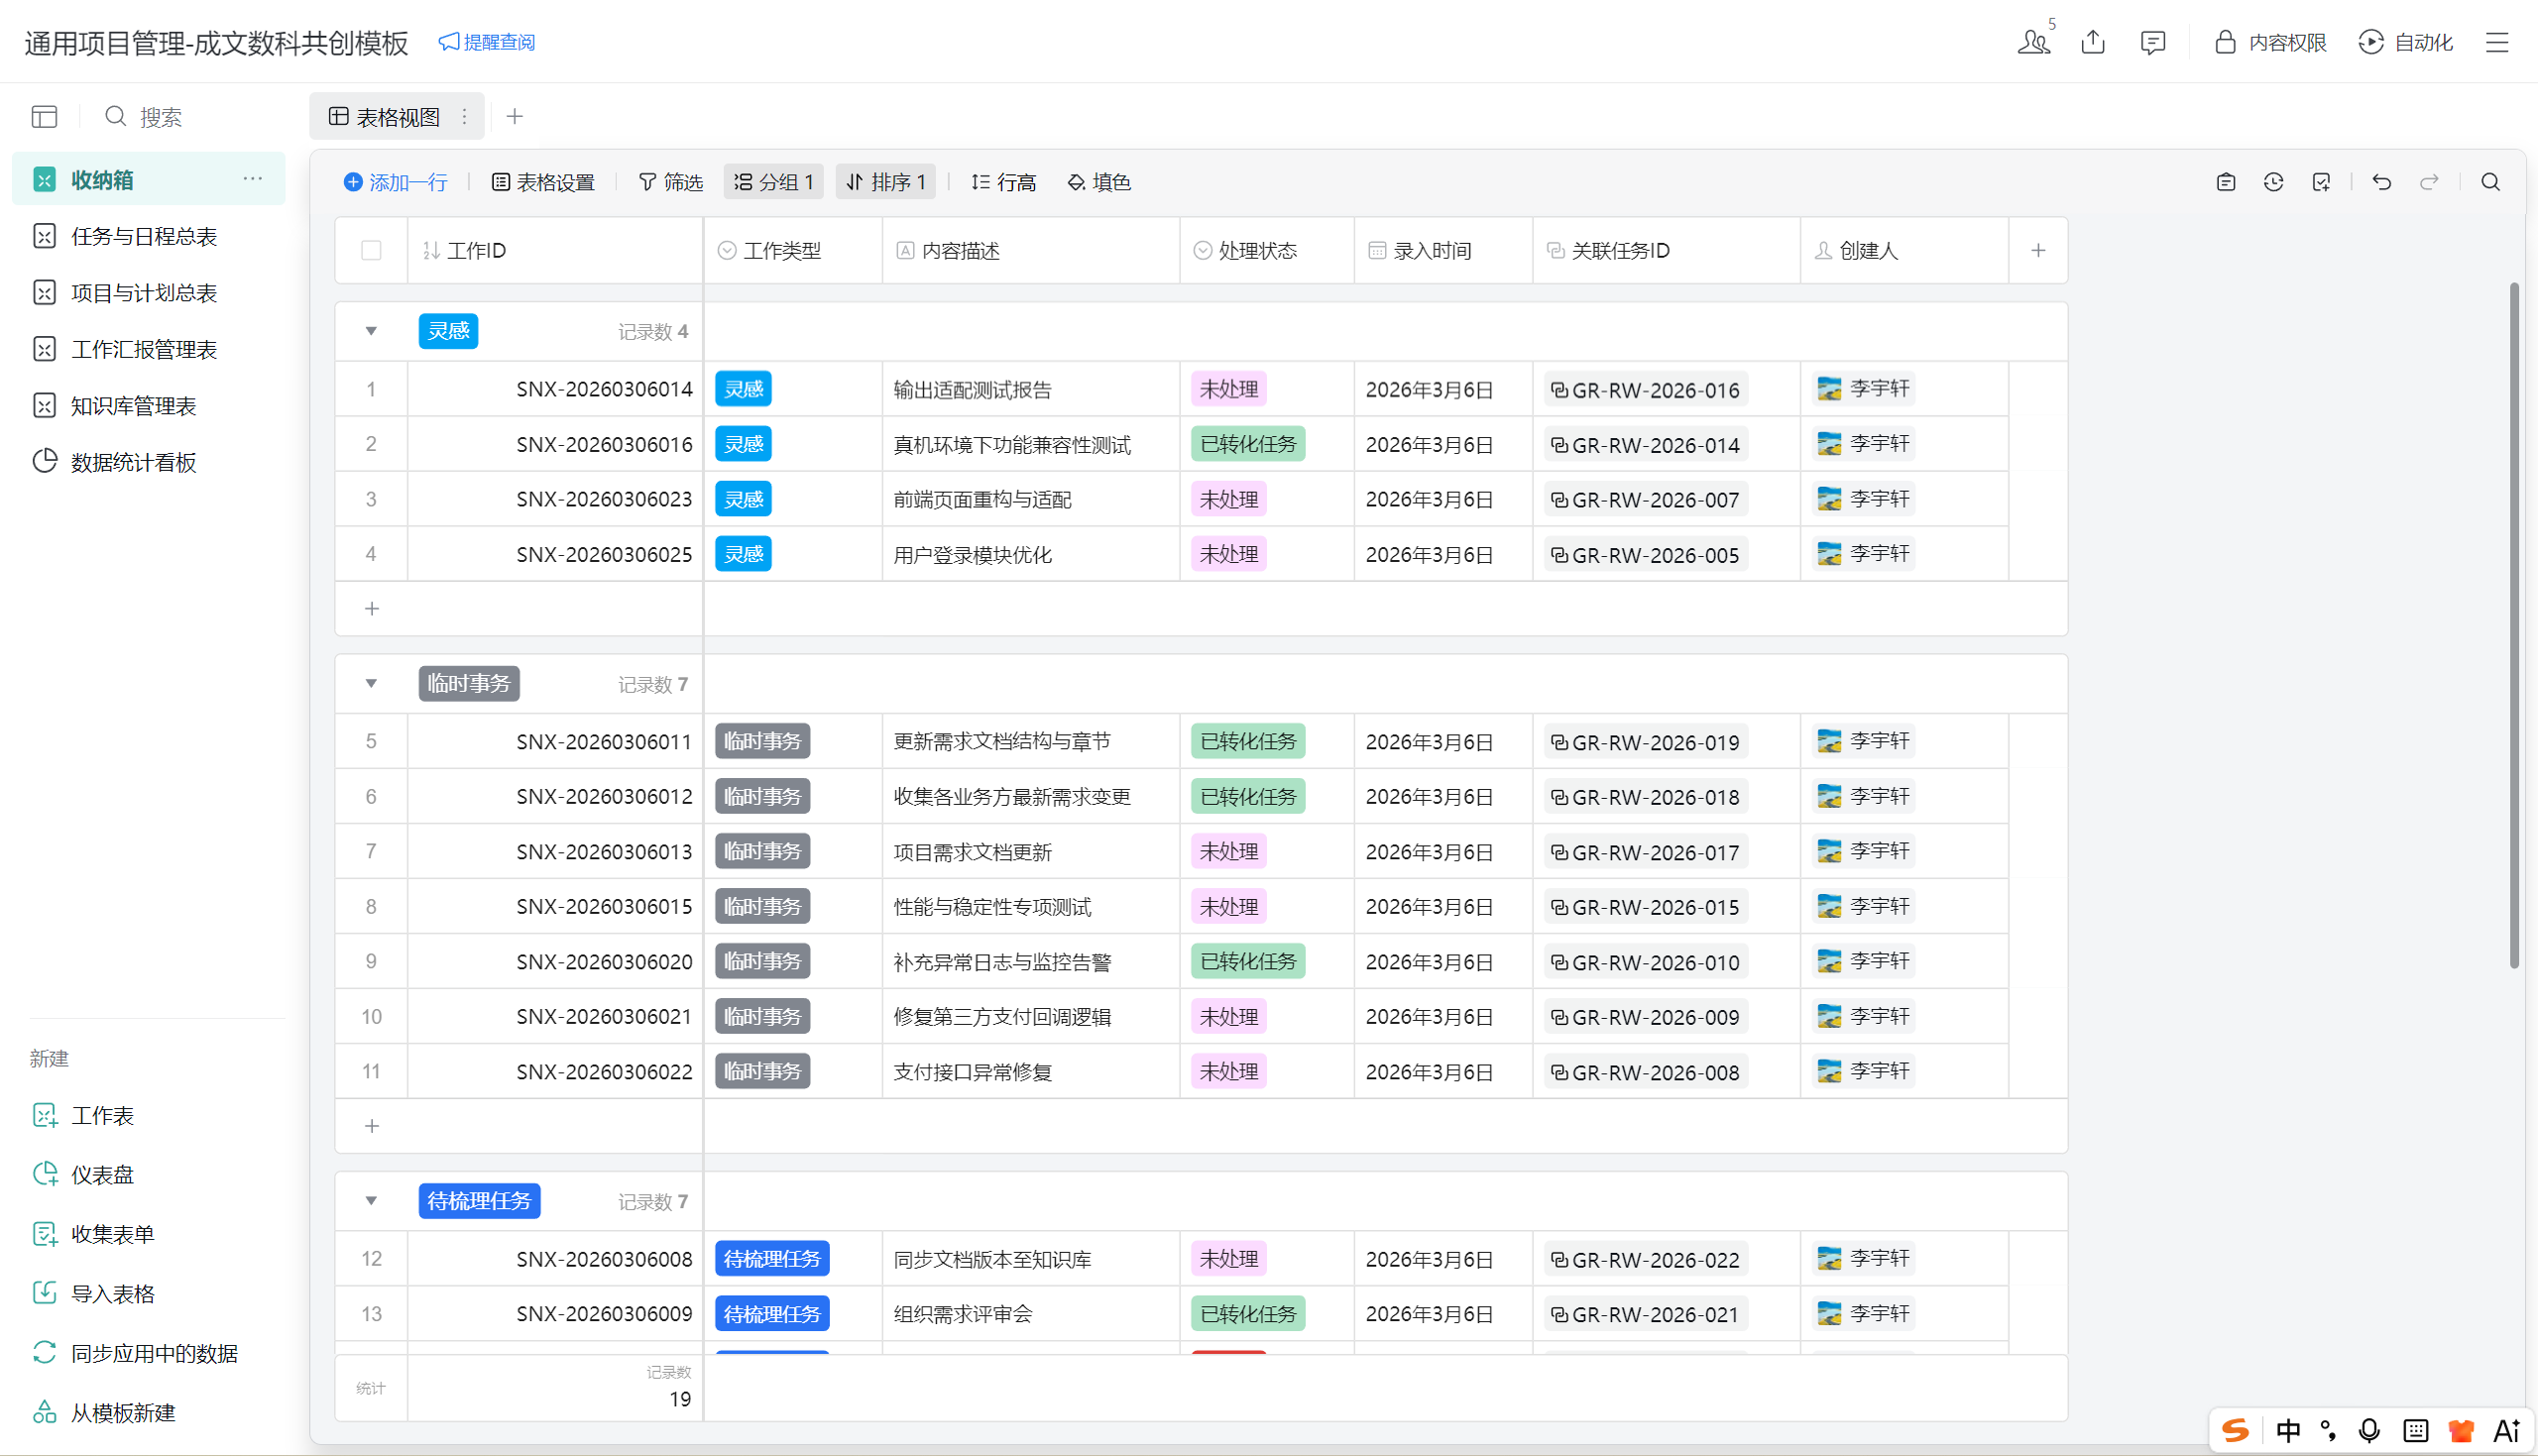Open the table search magnifier icon
Image resolution: width=2538 pixels, height=1456 pixels.
[x=2490, y=182]
